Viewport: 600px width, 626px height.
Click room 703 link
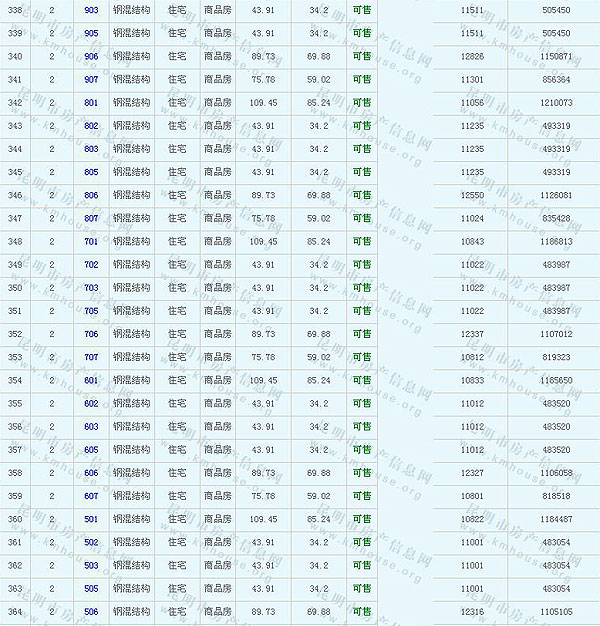coord(91,288)
